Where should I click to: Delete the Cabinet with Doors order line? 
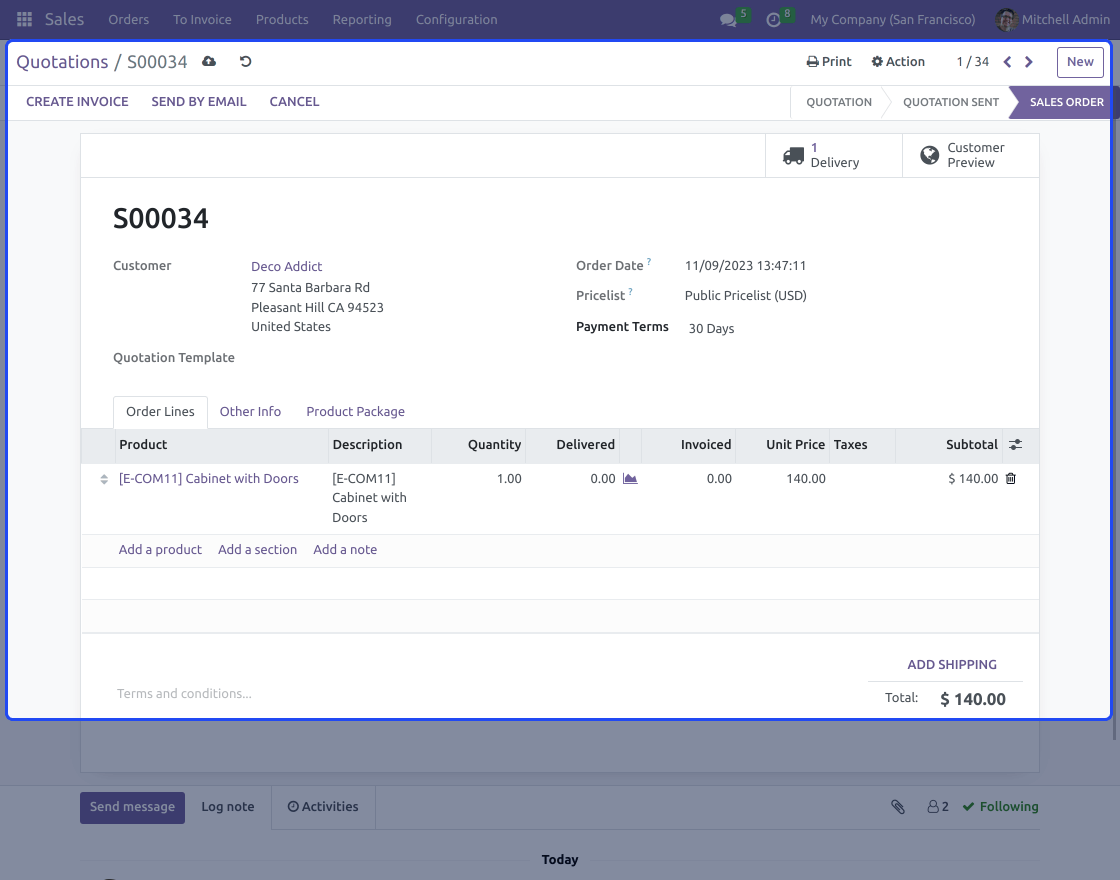(1011, 479)
